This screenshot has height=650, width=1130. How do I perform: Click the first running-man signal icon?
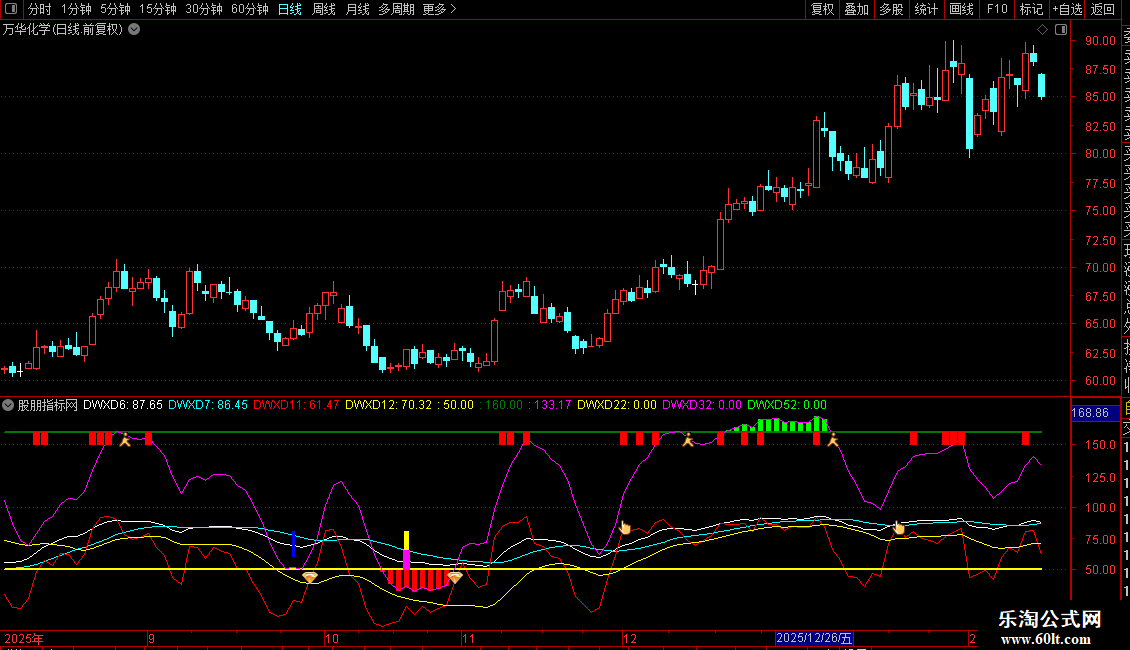click(x=125, y=439)
